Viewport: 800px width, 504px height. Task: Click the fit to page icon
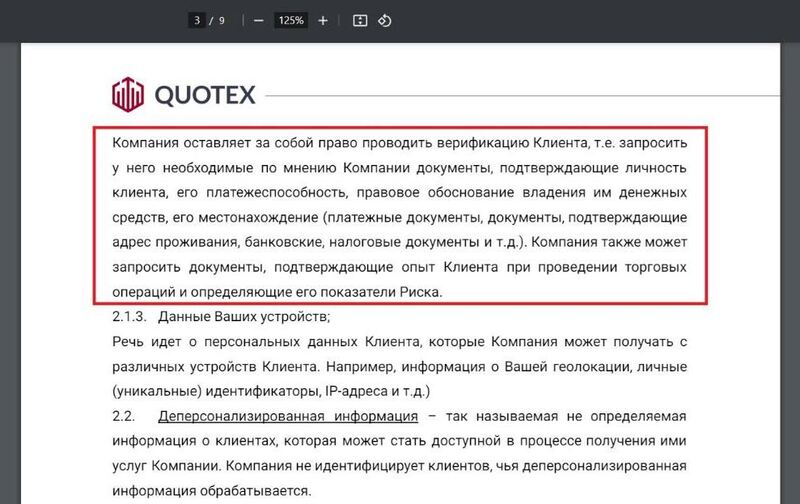pyautogui.click(x=360, y=20)
